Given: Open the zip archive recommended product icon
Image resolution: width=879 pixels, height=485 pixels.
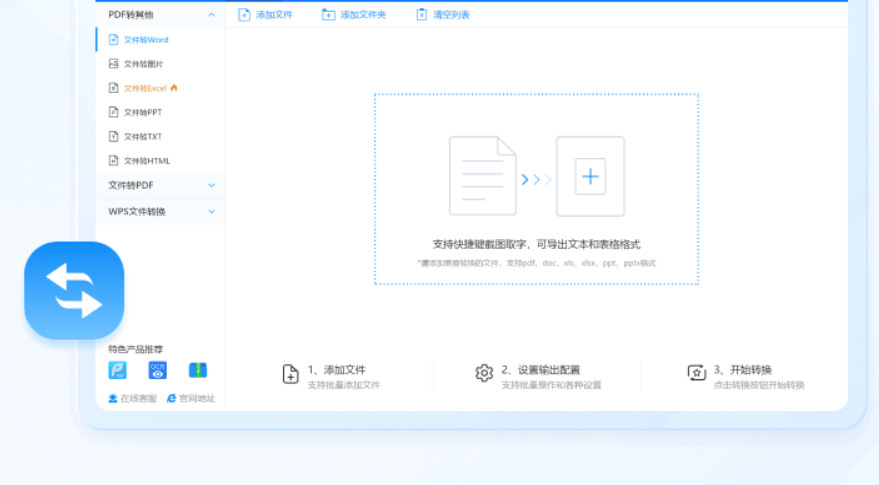Looking at the screenshot, I should click(x=198, y=370).
